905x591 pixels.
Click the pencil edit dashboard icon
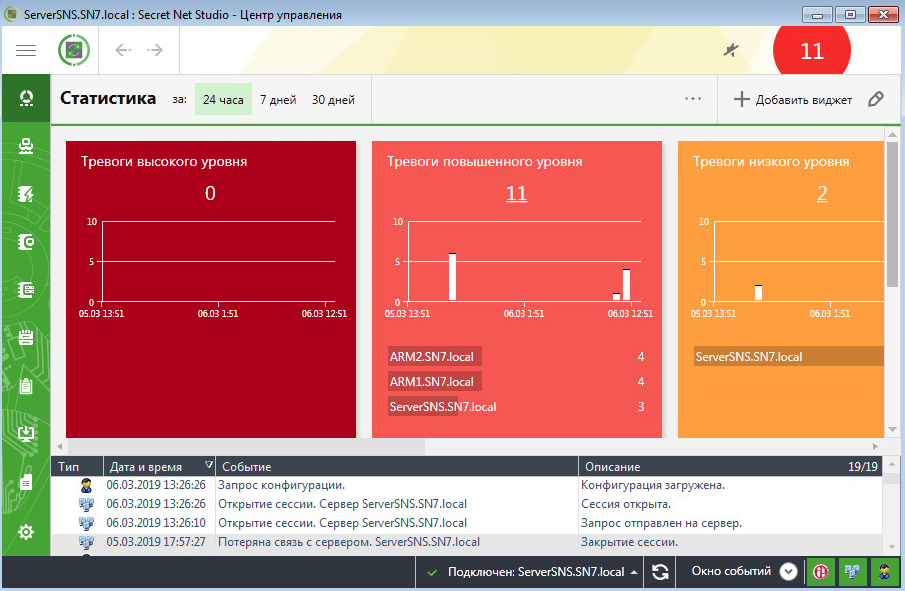[x=876, y=99]
